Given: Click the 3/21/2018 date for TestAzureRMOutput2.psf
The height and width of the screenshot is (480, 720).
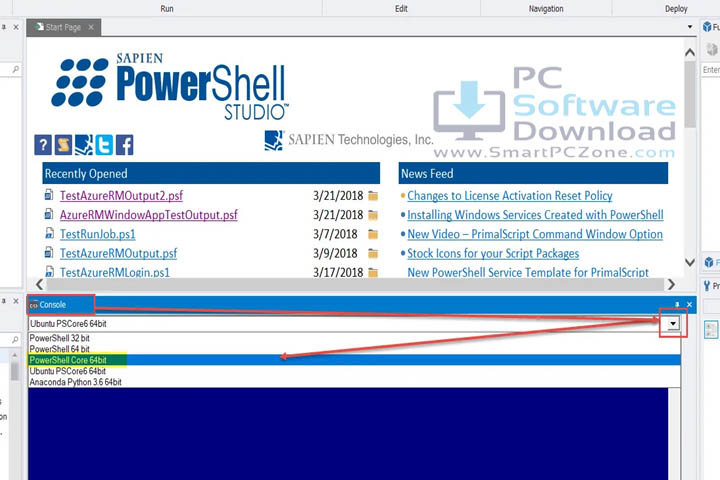Looking at the screenshot, I should pyautogui.click(x=338, y=196).
